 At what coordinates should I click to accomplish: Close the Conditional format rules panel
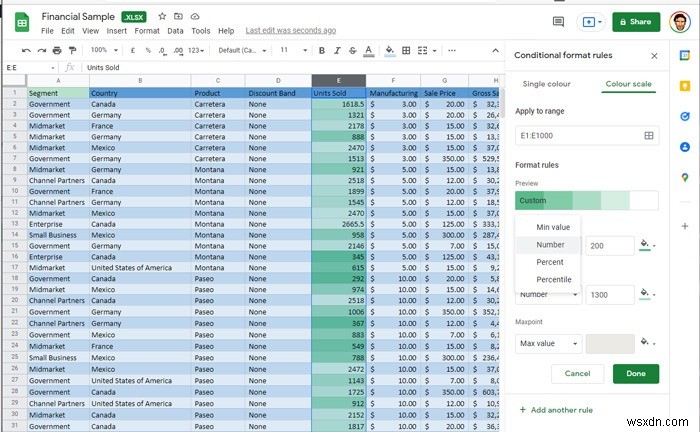pyautogui.click(x=654, y=56)
